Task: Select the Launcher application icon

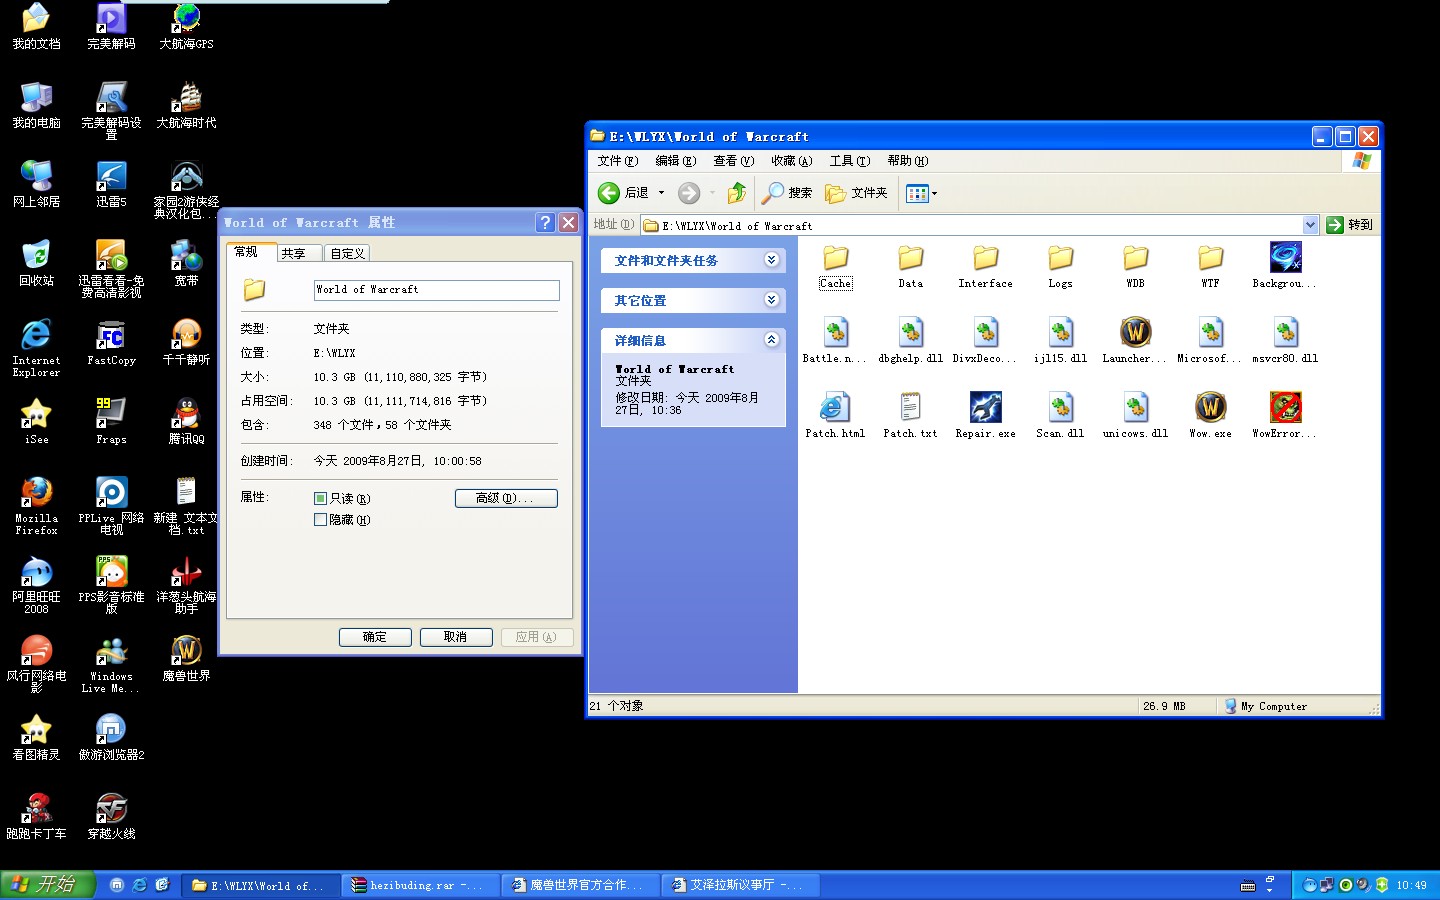Action: 1136,332
